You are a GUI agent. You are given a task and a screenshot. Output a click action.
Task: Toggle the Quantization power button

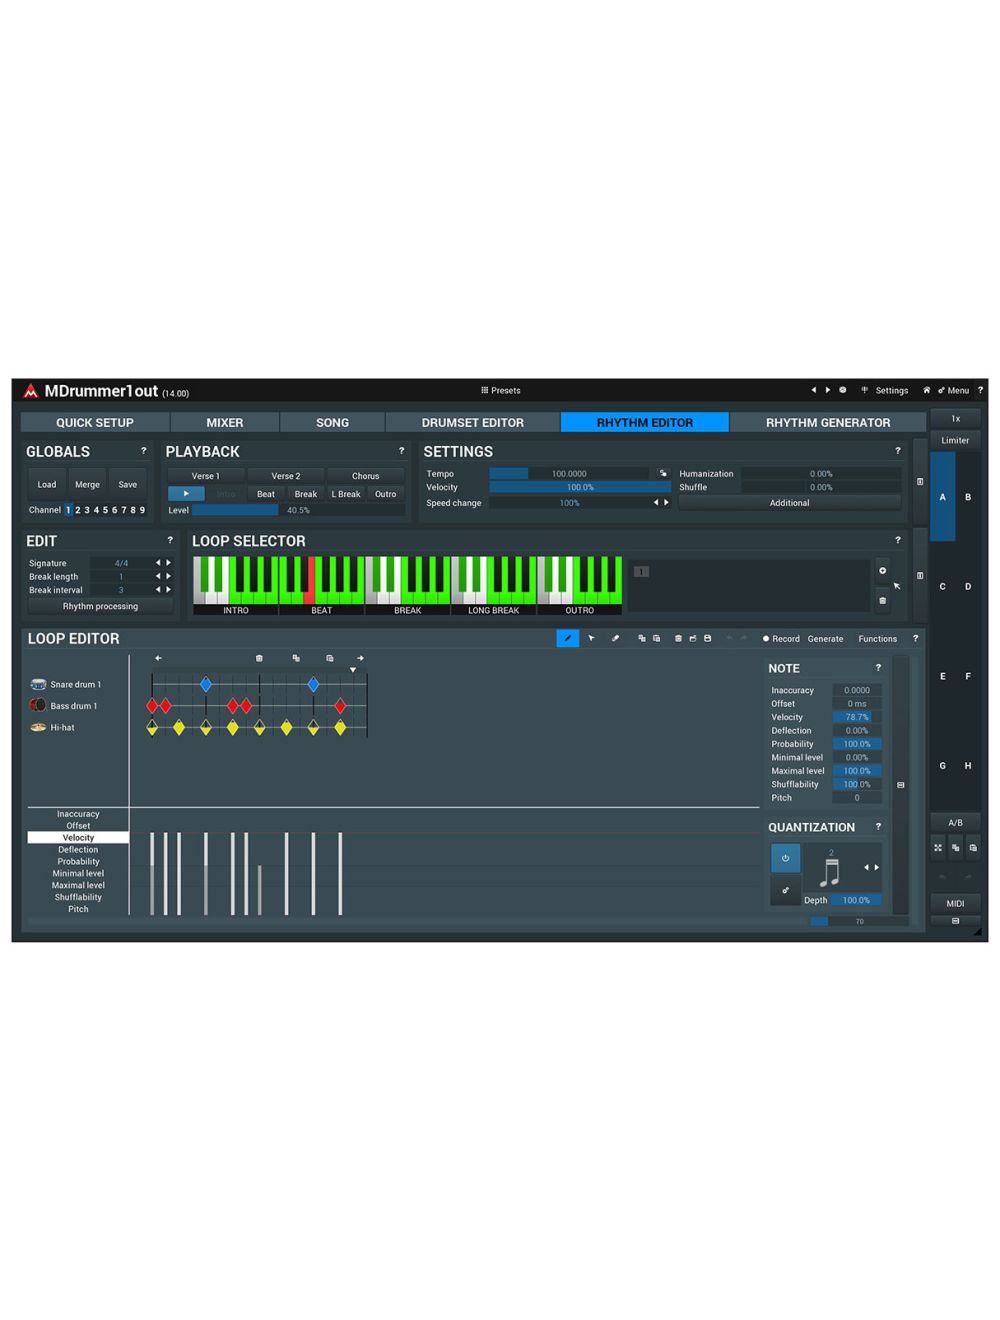point(785,858)
